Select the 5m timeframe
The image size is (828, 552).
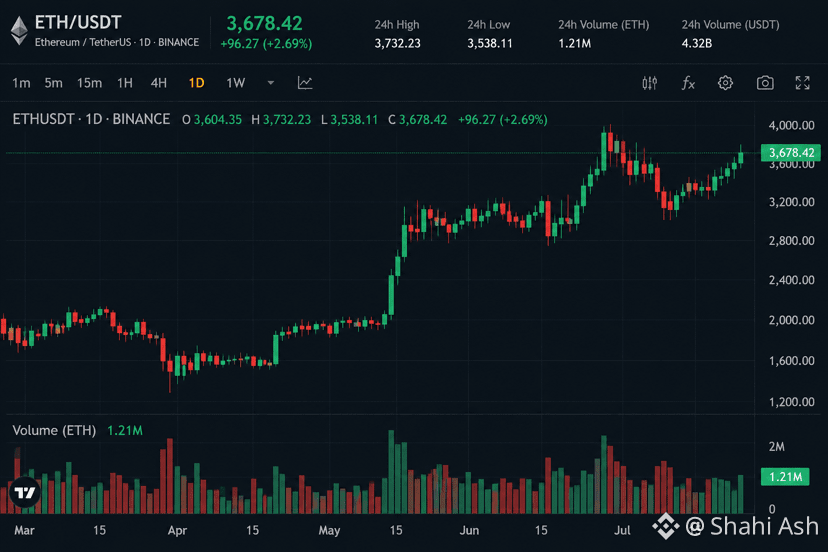[x=53, y=83]
